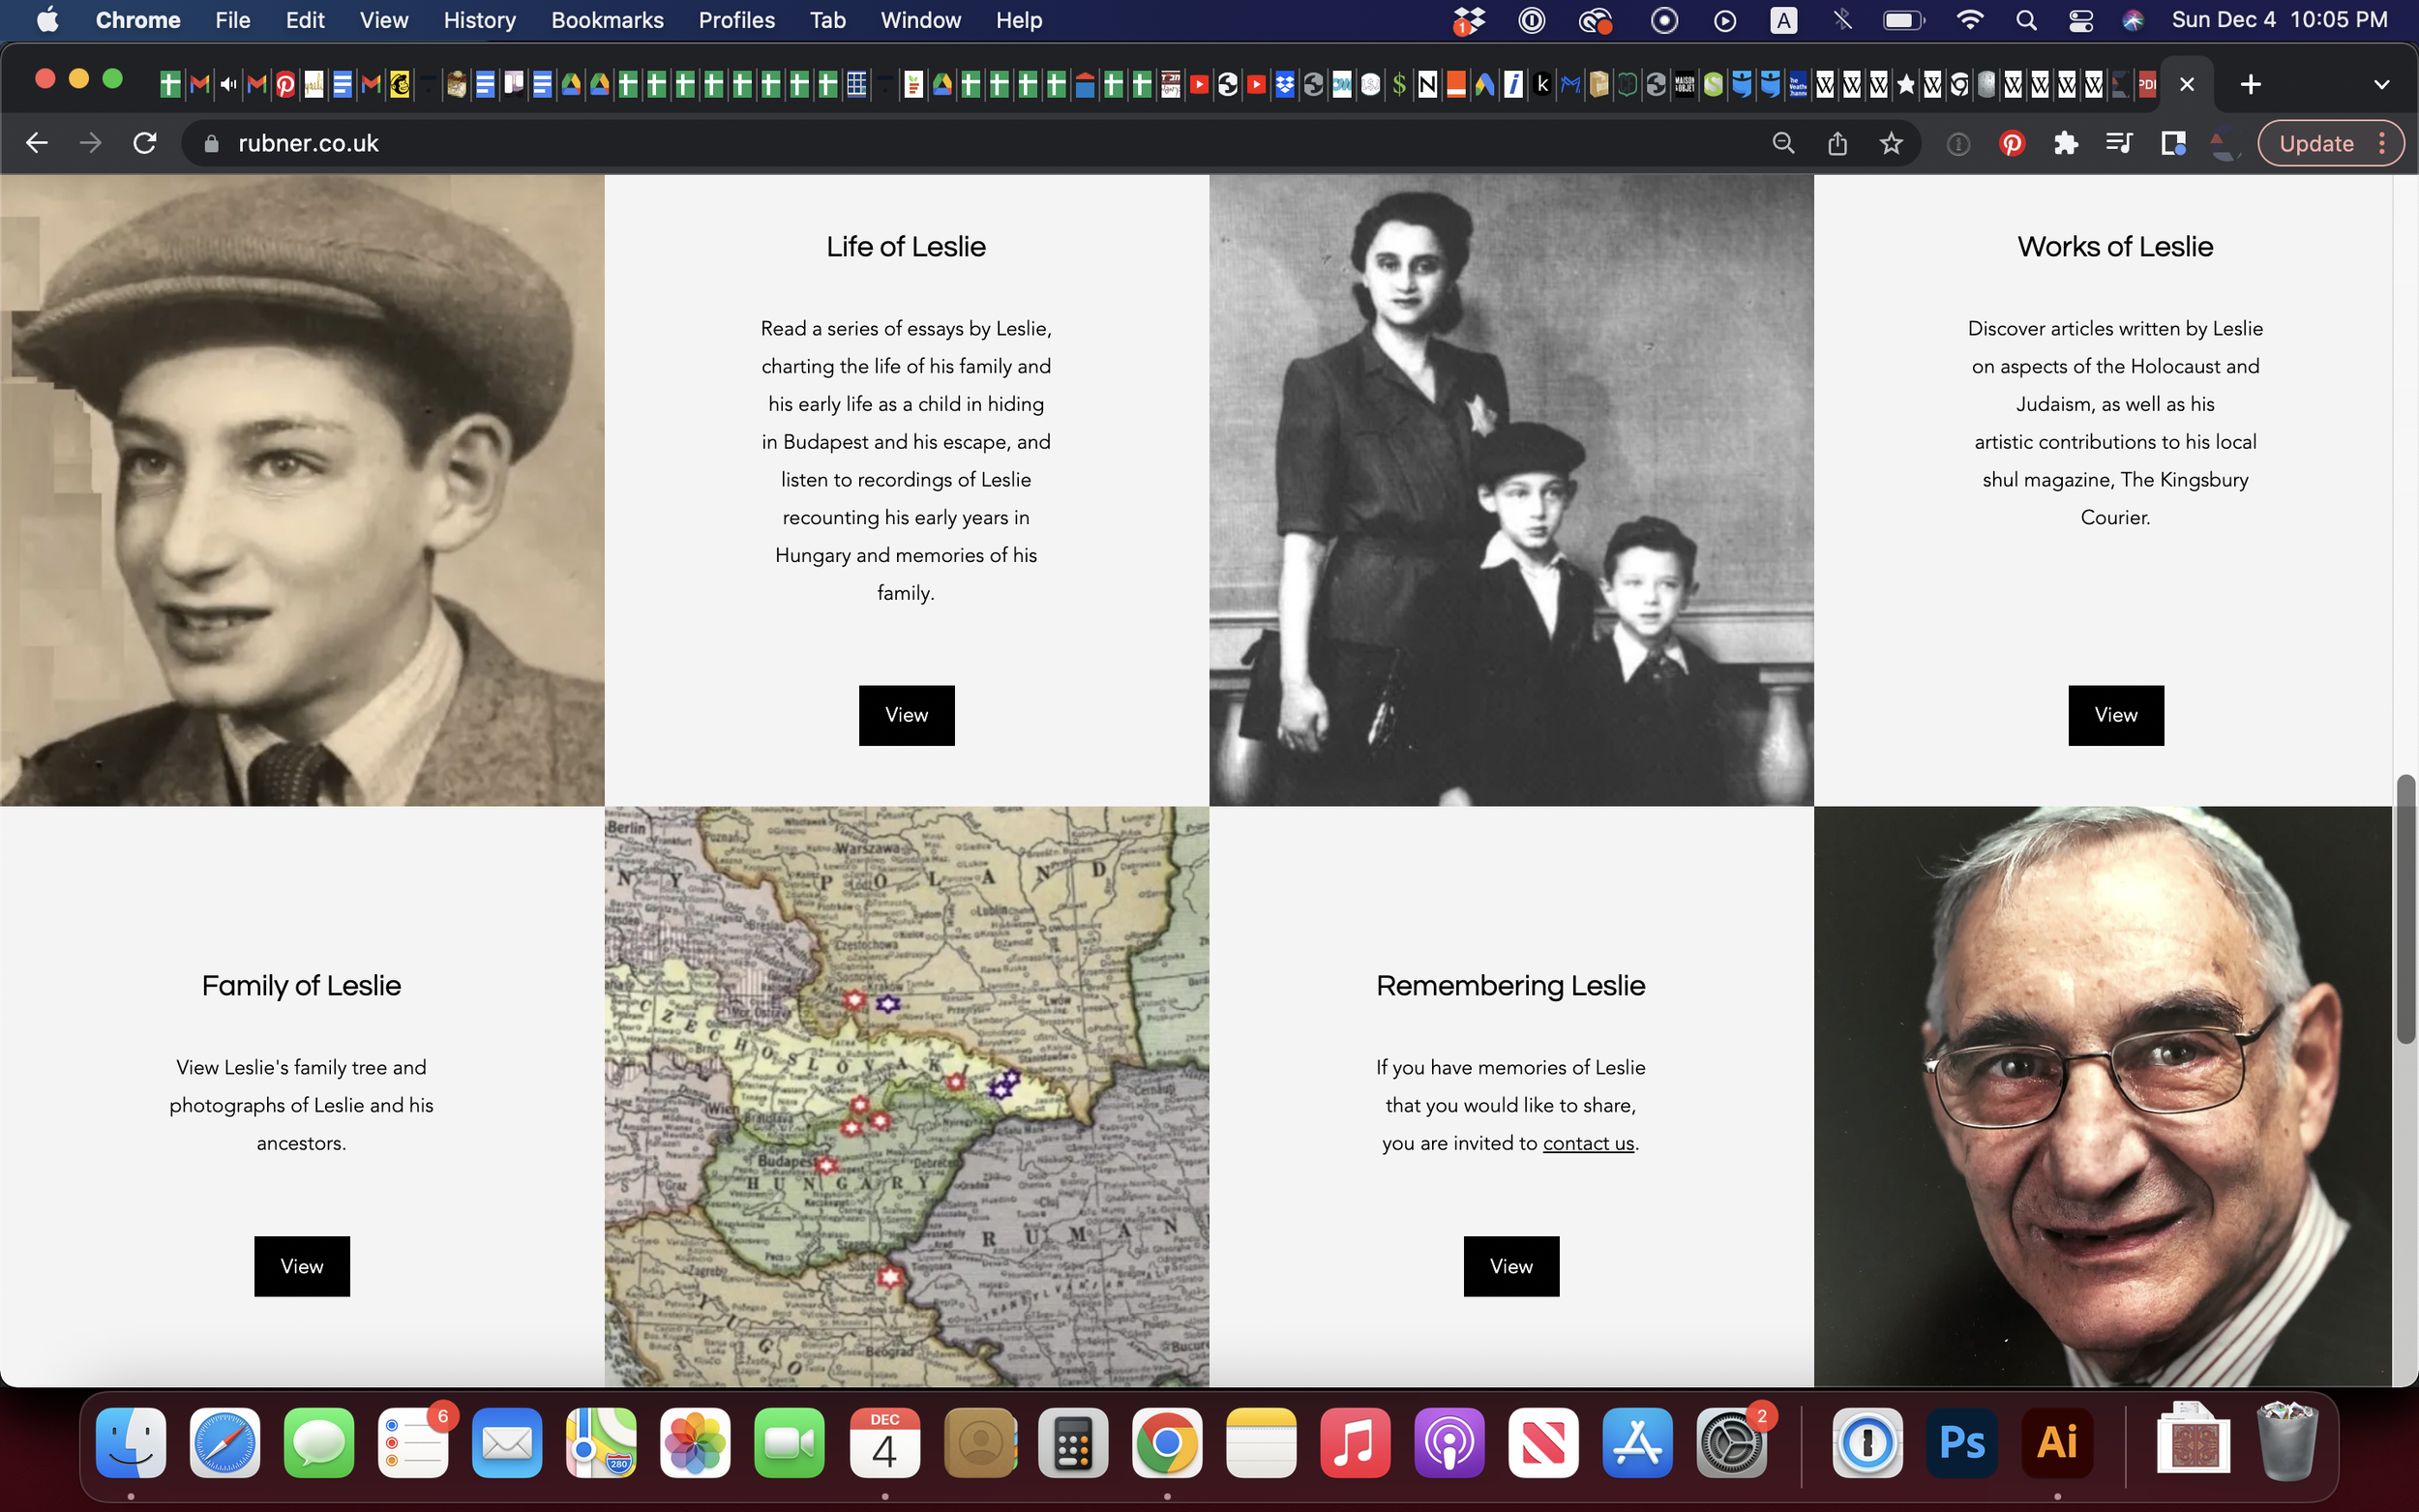This screenshot has width=2419, height=1512.
Task: Go back to the previous page
Action: [x=37, y=143]
